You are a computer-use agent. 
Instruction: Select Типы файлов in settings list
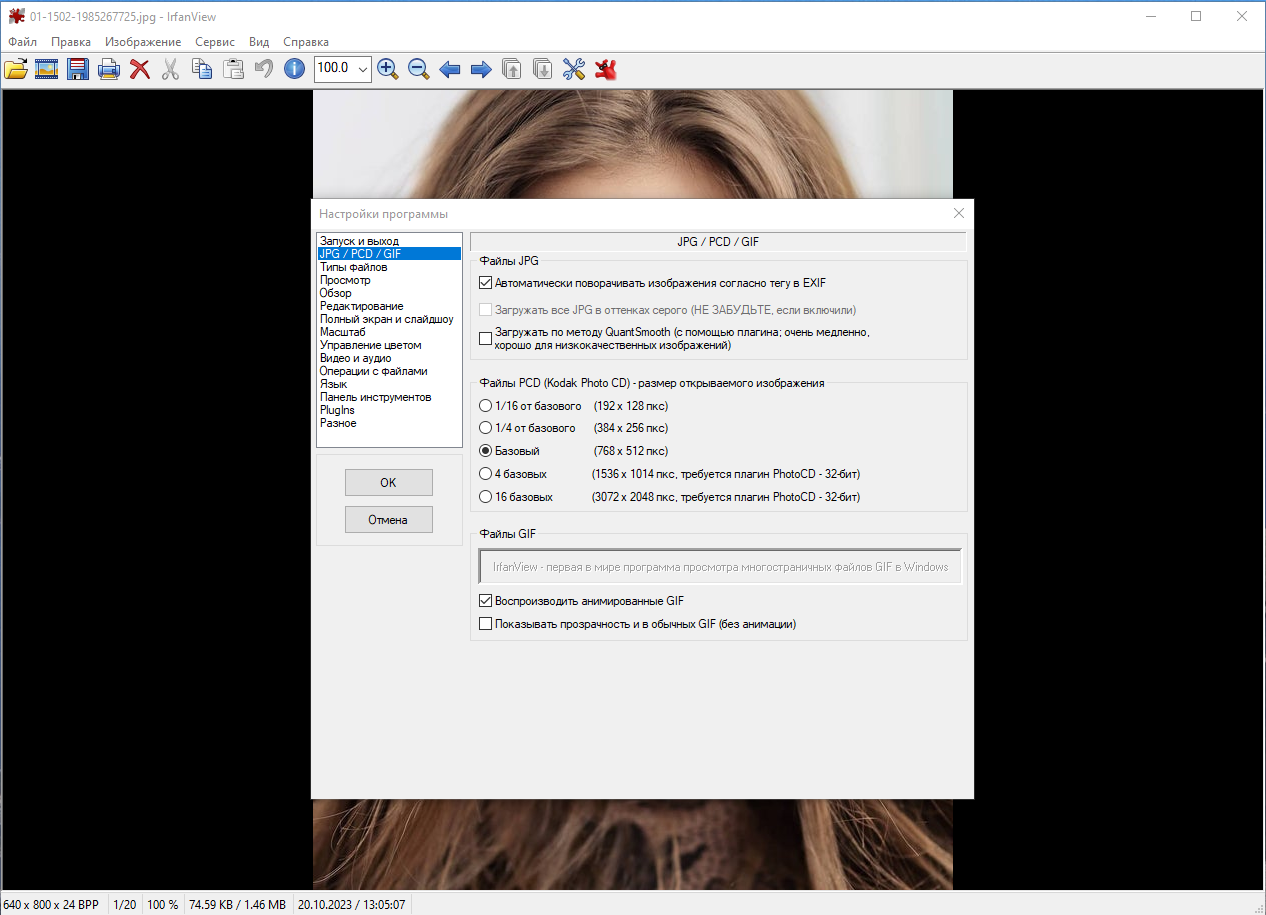(x=354, y=267)
